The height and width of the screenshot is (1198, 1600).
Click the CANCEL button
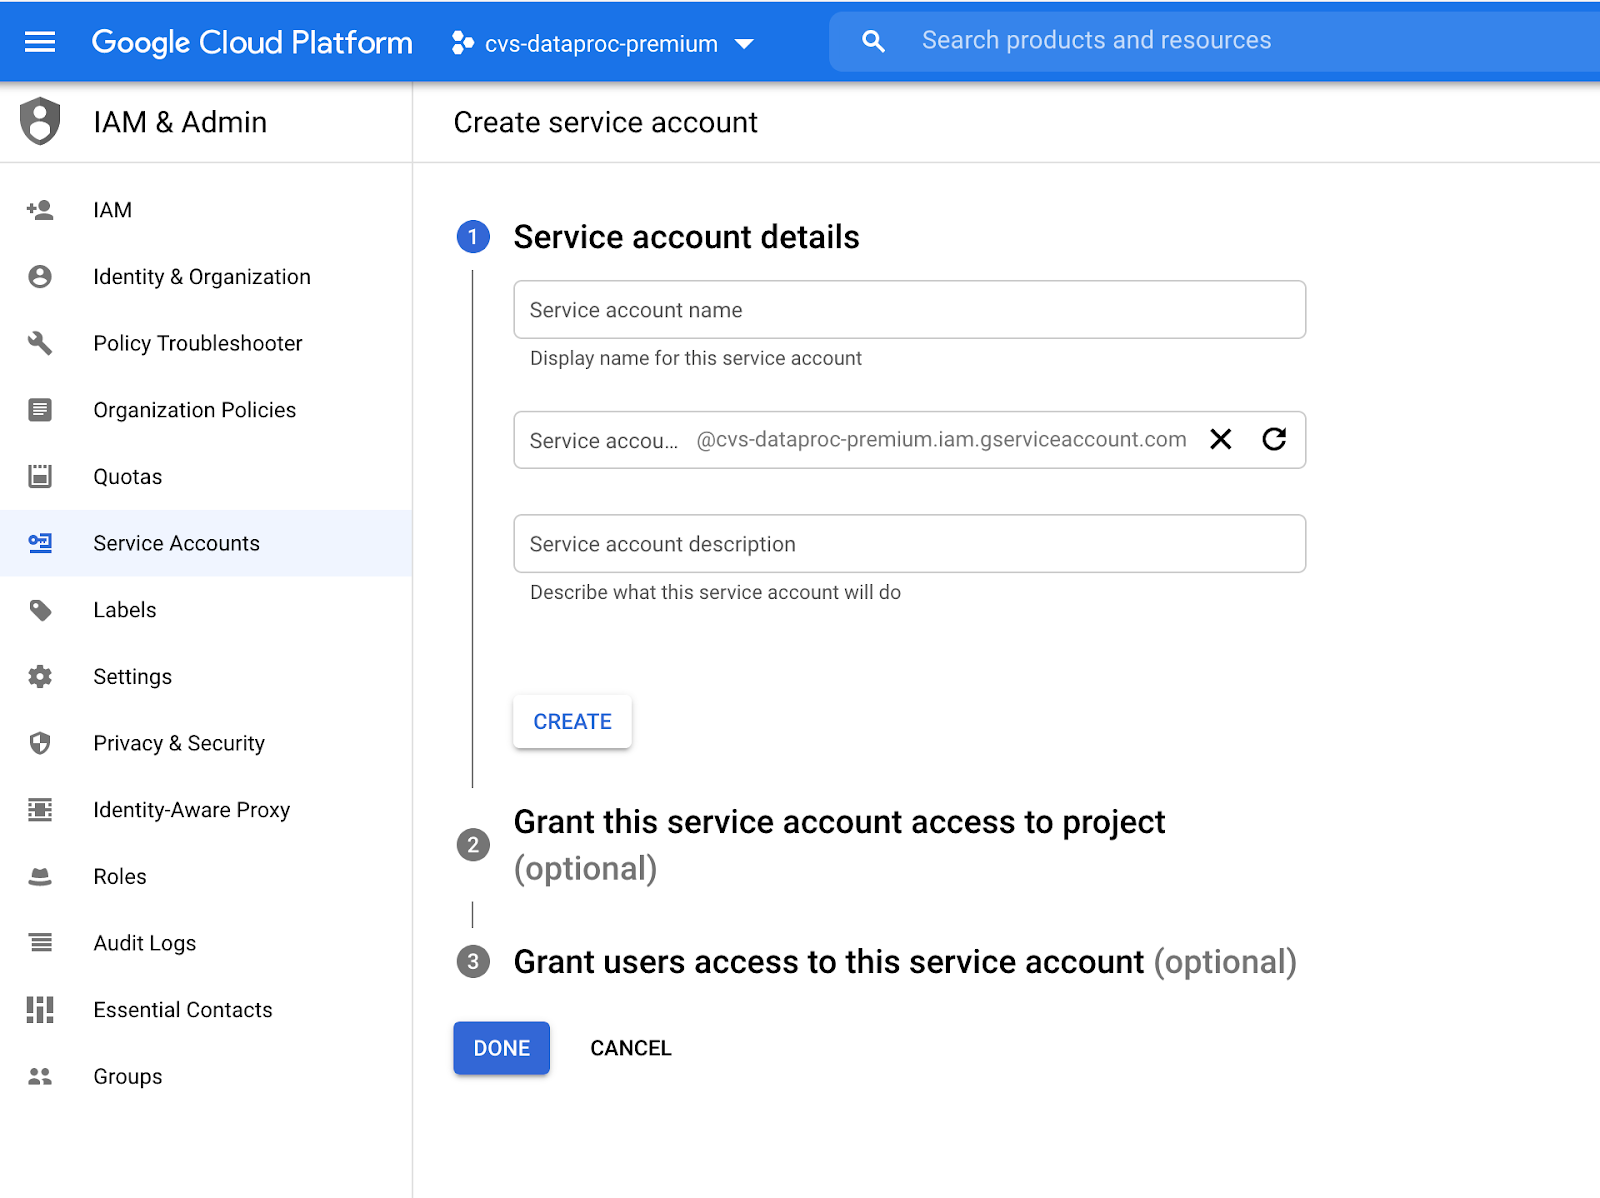631,1048
